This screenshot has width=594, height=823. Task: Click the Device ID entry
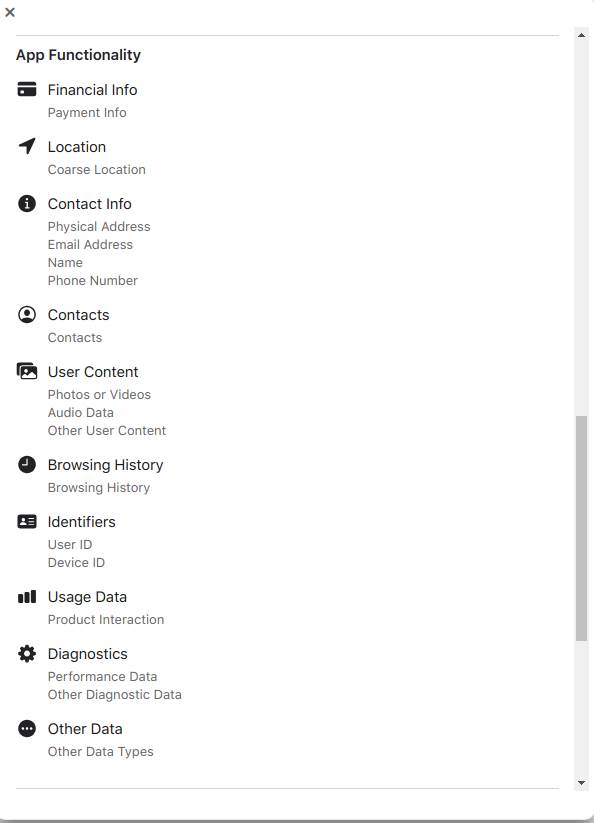pos(76,562)
